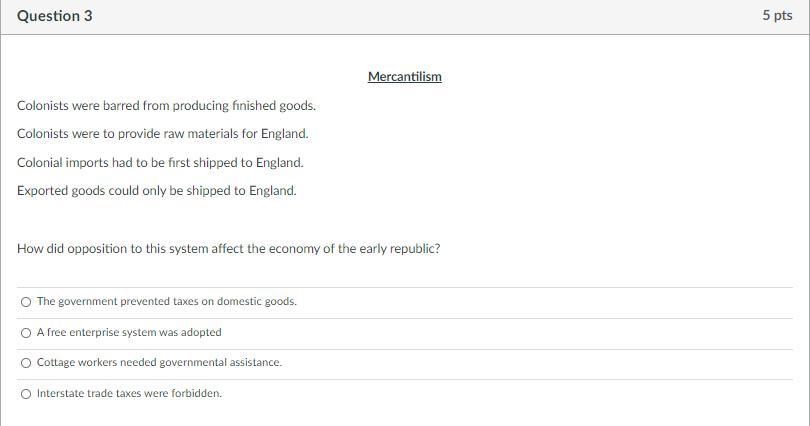Click the '5 pts' points label
The image size is (810, 426).
tap(776, 16)
